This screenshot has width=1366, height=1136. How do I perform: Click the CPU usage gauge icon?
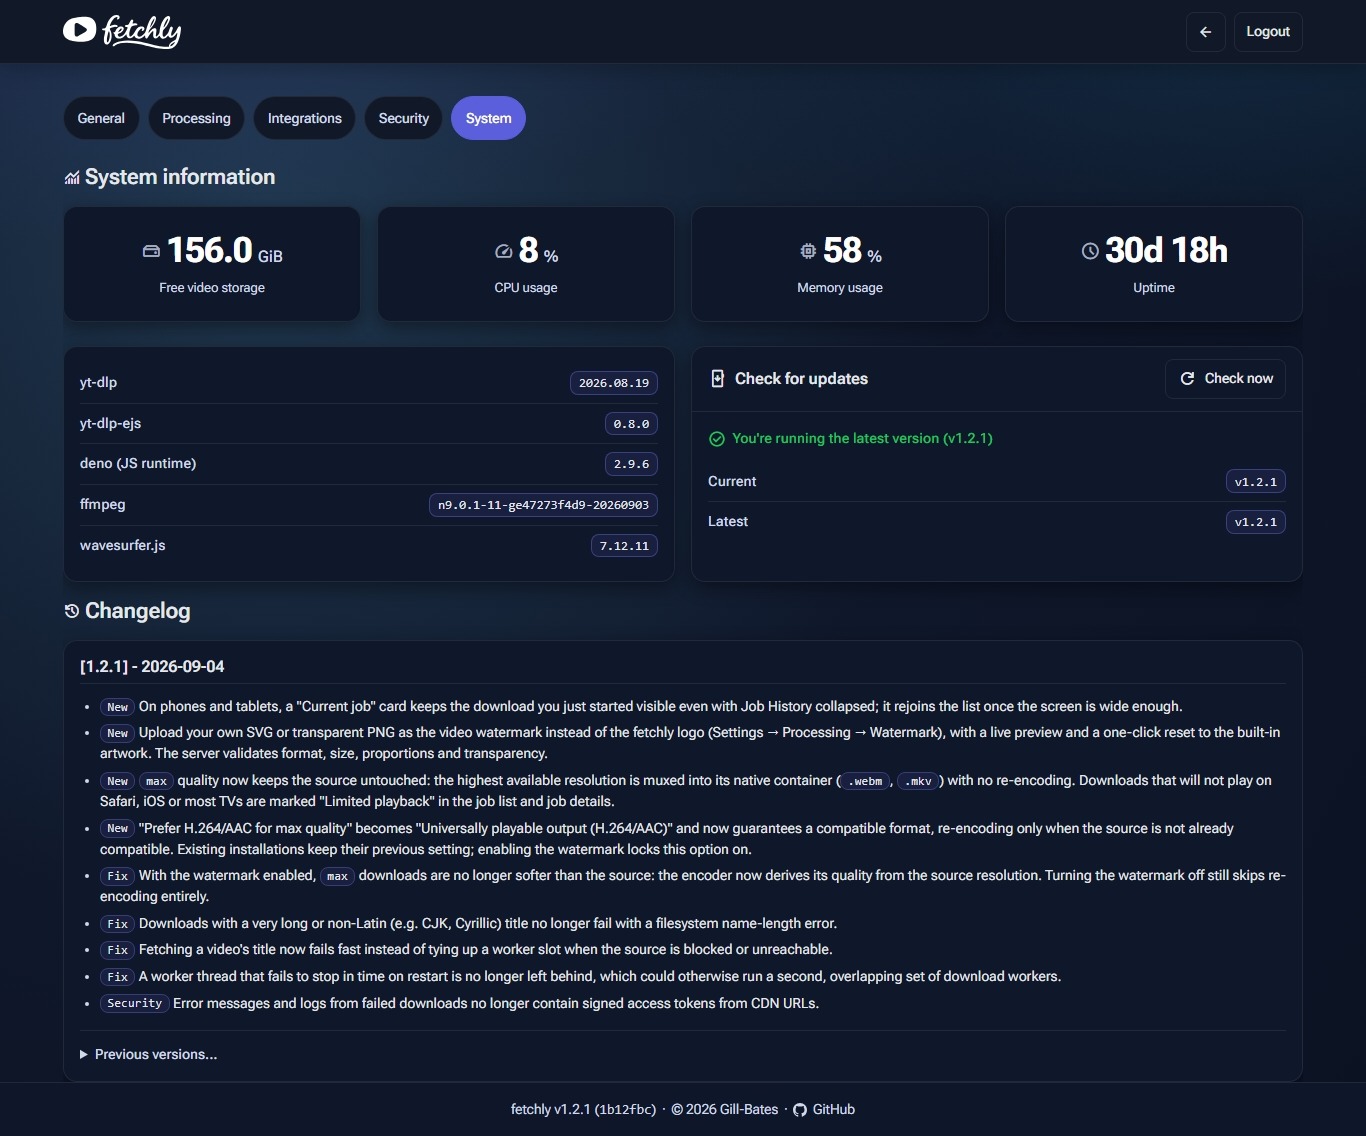click(x=504, y=251)
